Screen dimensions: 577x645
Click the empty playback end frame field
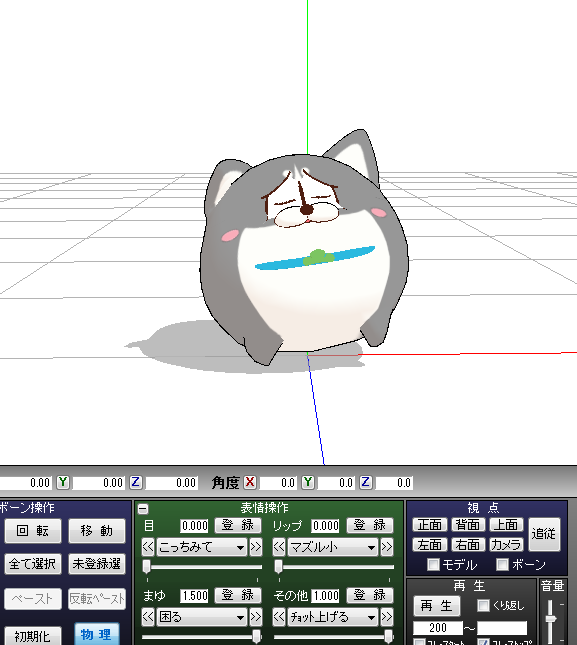[502, 628]
